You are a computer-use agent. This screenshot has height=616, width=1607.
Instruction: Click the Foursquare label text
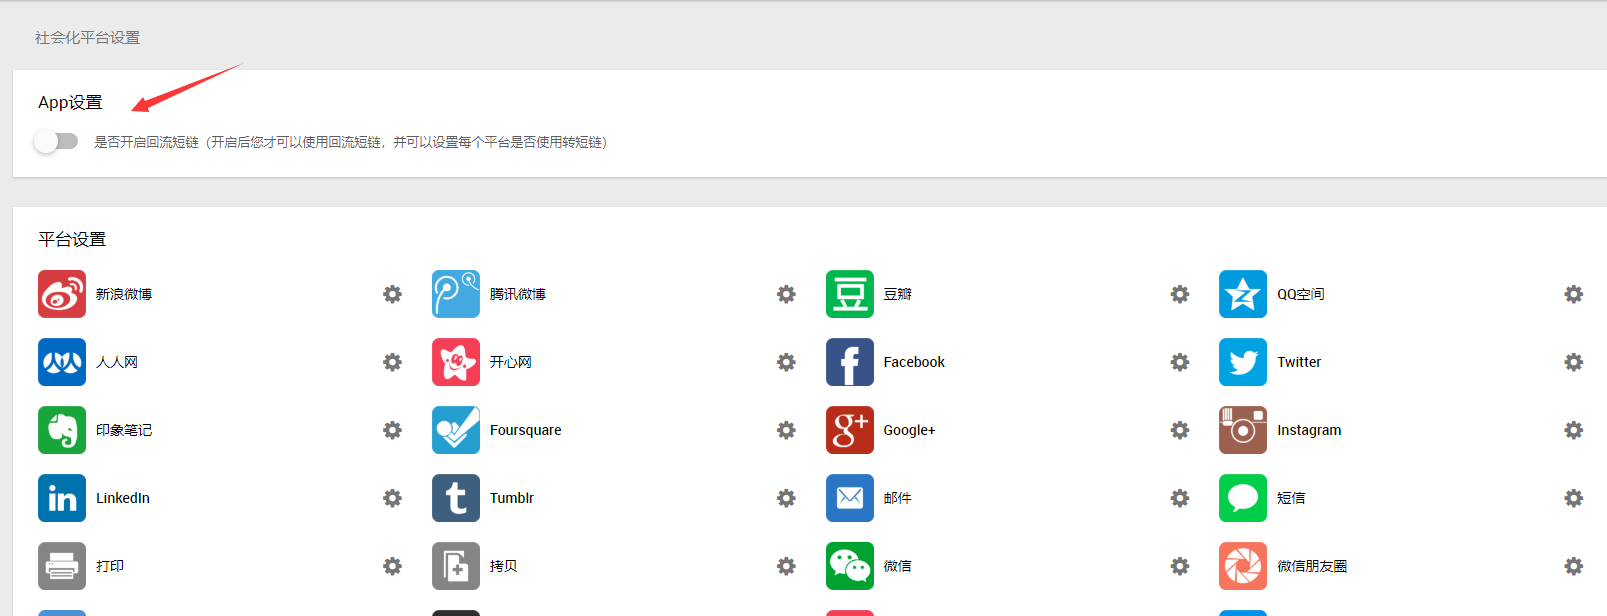526,430
